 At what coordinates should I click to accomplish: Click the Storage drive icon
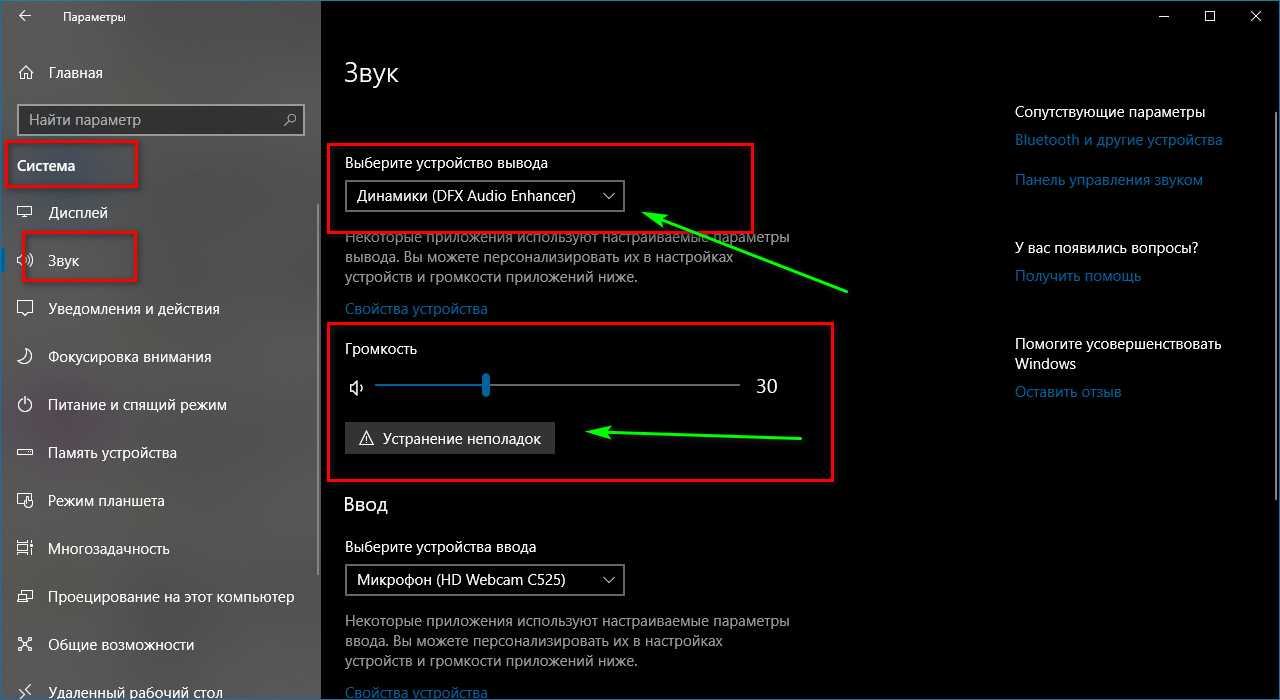[x=26, y=453]
